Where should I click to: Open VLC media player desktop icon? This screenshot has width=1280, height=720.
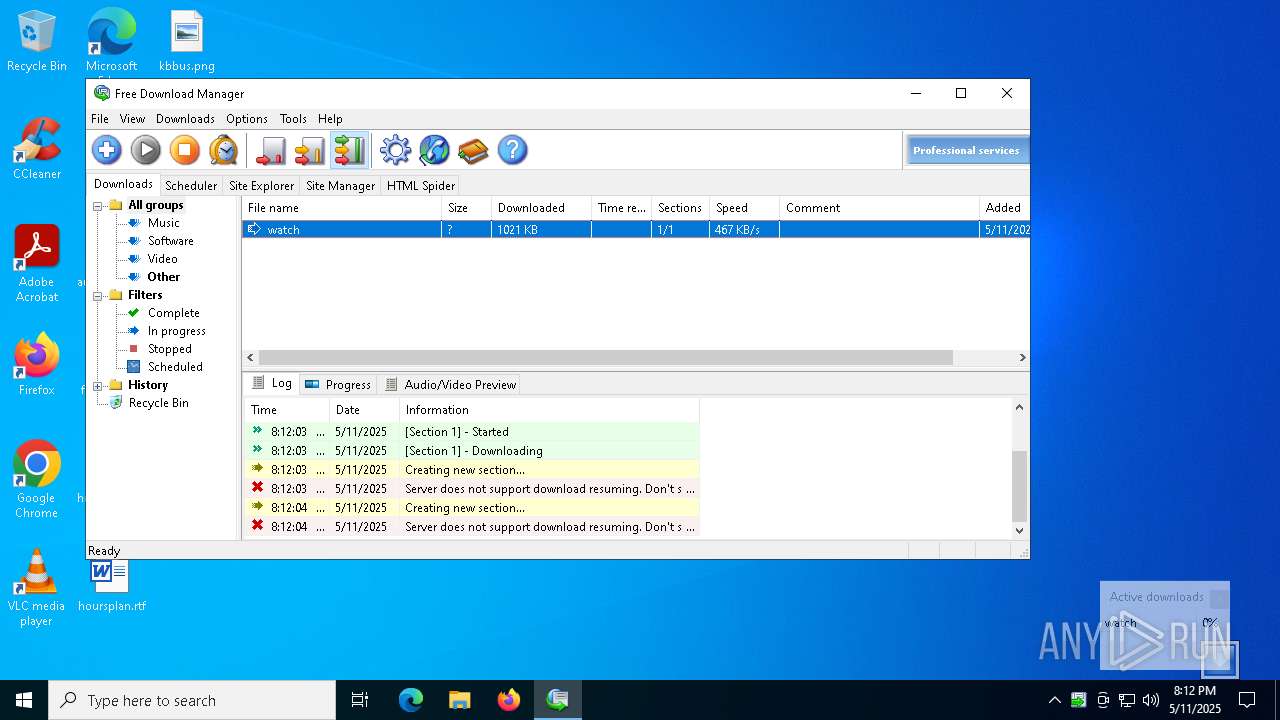tap(37, 588)
